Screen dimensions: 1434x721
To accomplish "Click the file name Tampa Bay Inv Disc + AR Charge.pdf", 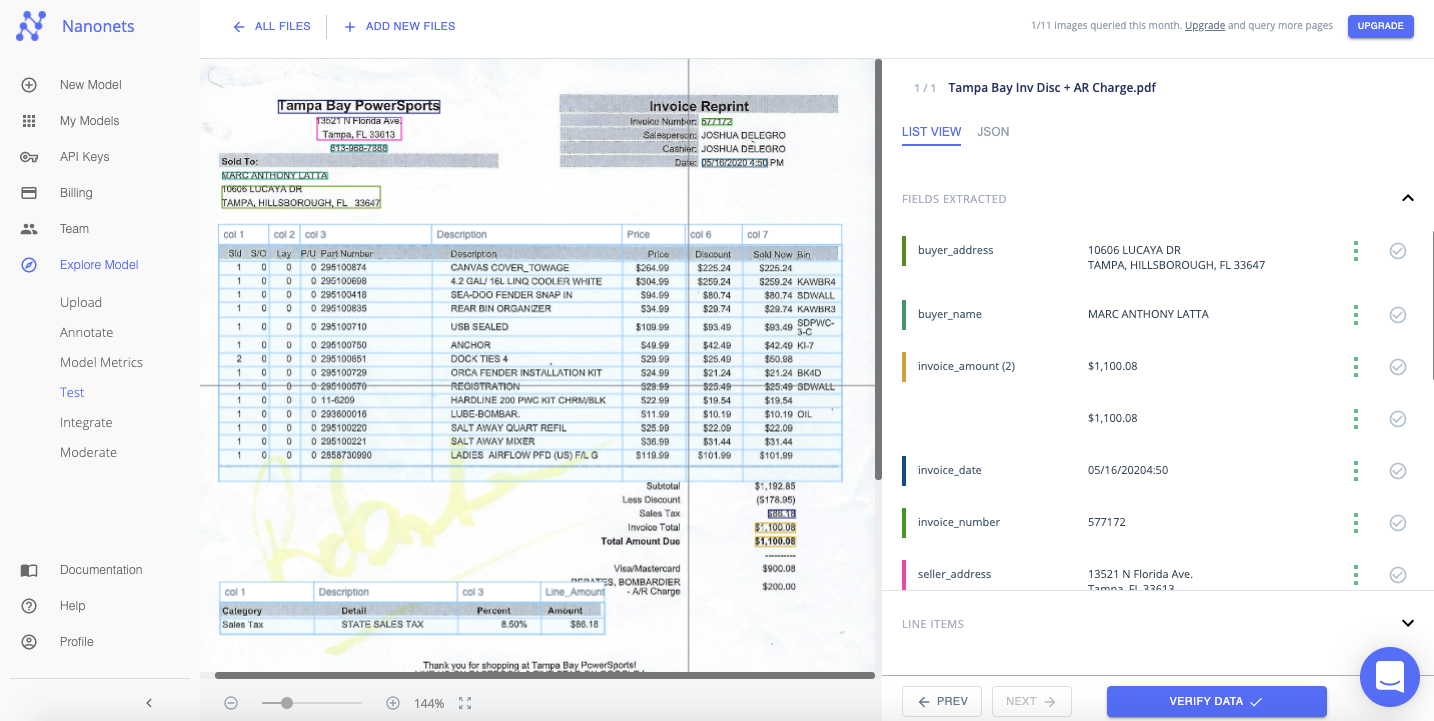I will pos(1052,88).
